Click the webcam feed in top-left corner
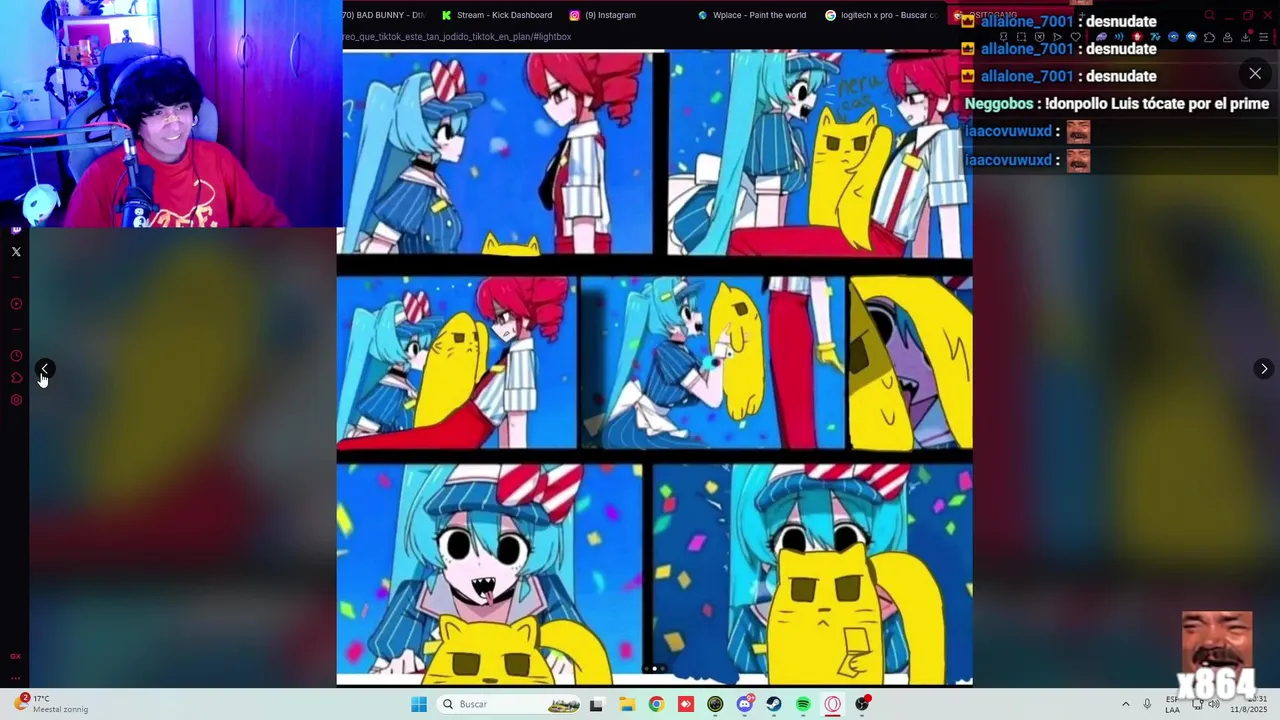Screen dimensions: 1280x720 171,113
